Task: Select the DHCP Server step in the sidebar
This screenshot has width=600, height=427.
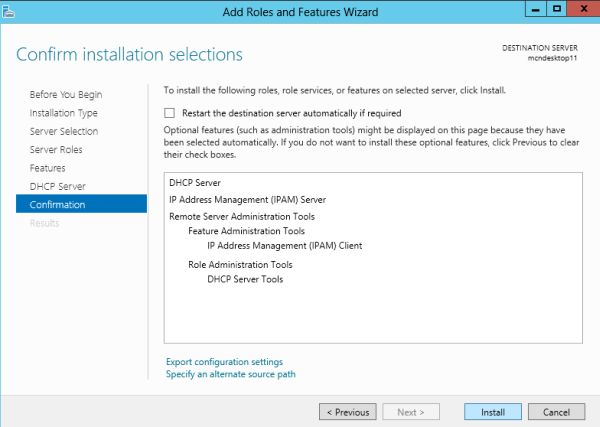Action: click(58, 186)
